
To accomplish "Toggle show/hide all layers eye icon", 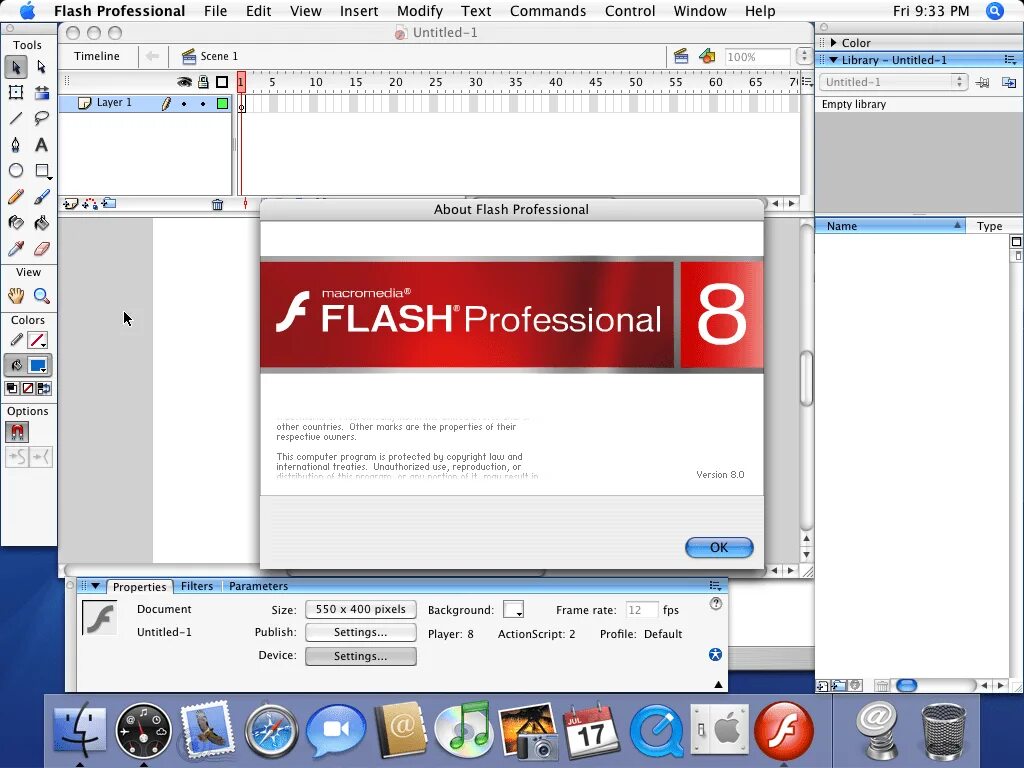I will (x=184, y=82).
